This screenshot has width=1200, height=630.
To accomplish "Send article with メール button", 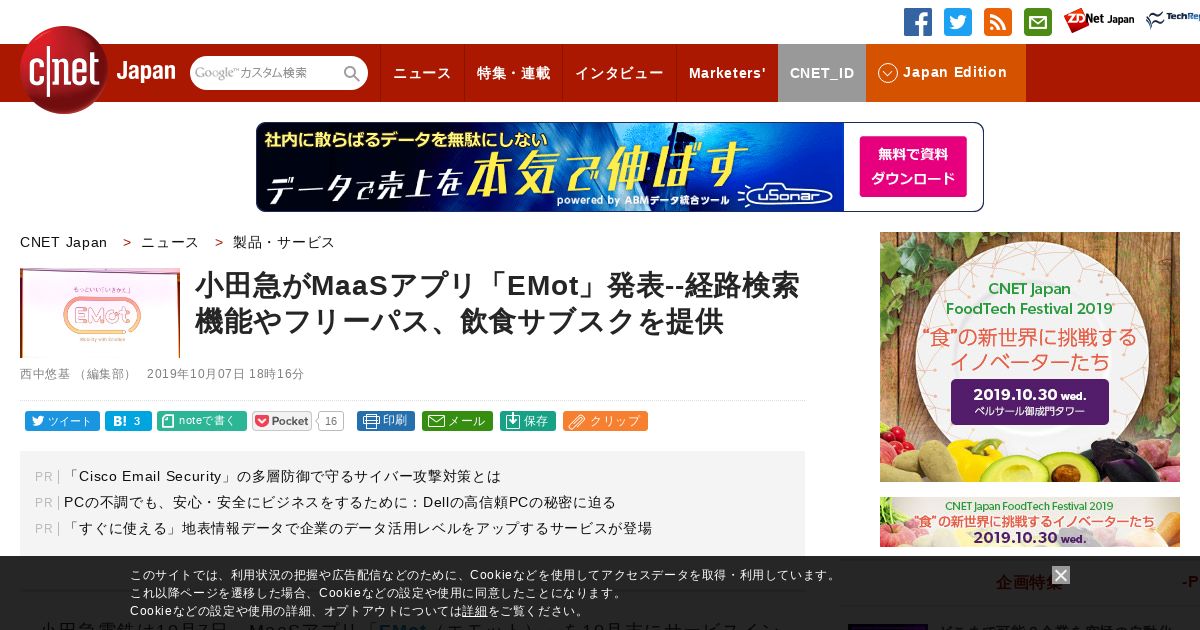I will click(457, 421).
